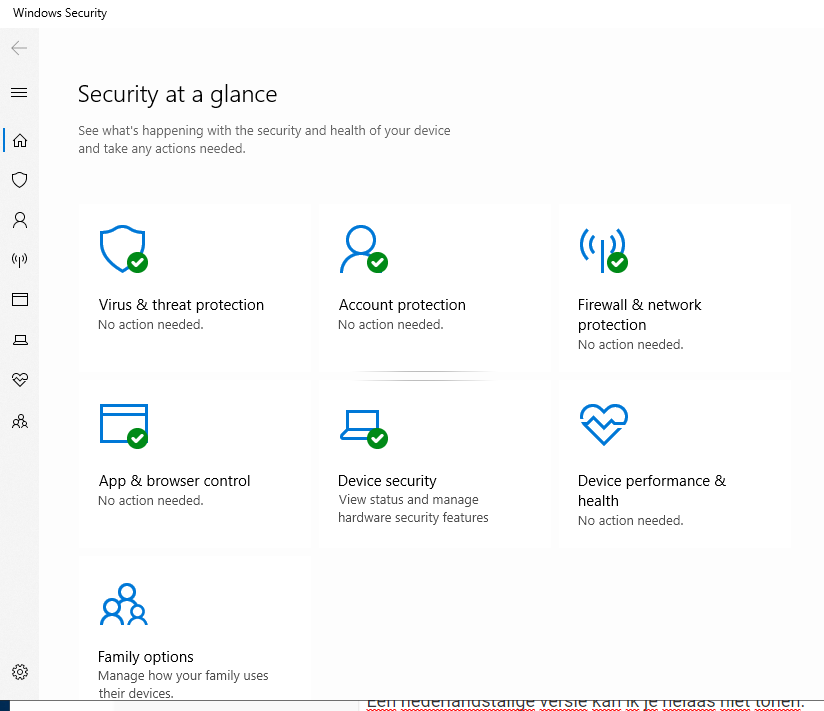Open sidebar Account protection person icon
Image resolution: width=824 pixels, height=711 pixels.
pos(19,220)
